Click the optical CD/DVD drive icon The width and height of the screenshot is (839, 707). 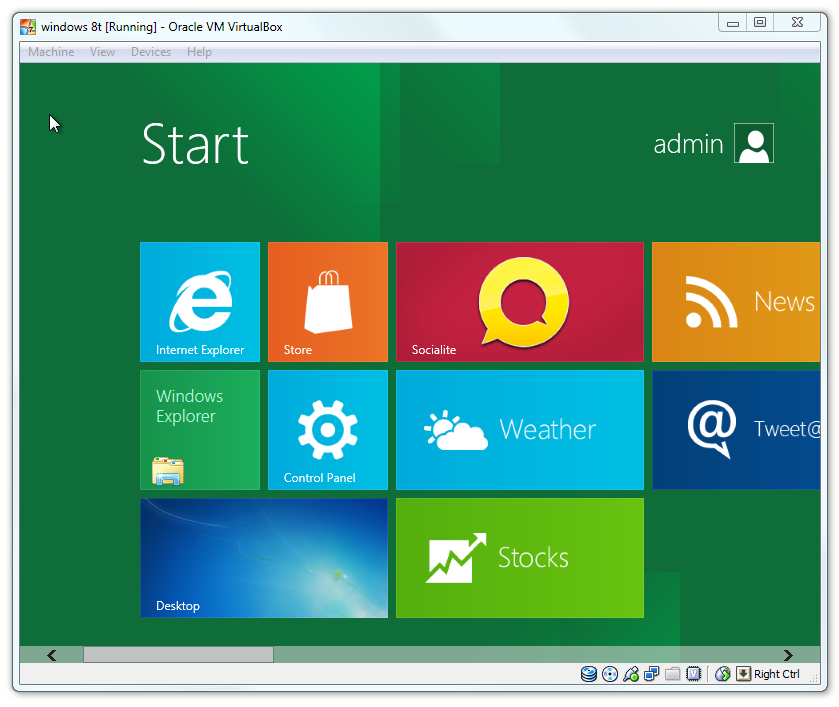pyautogui.click(x=609, y=674)
